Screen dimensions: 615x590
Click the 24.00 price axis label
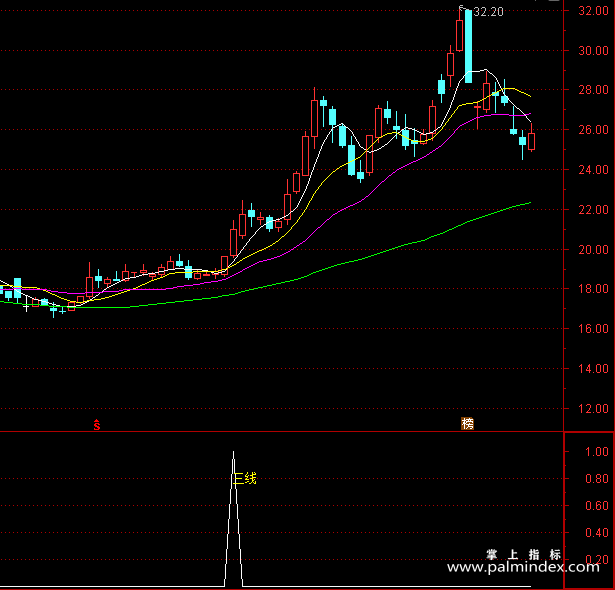pos(593,170)
